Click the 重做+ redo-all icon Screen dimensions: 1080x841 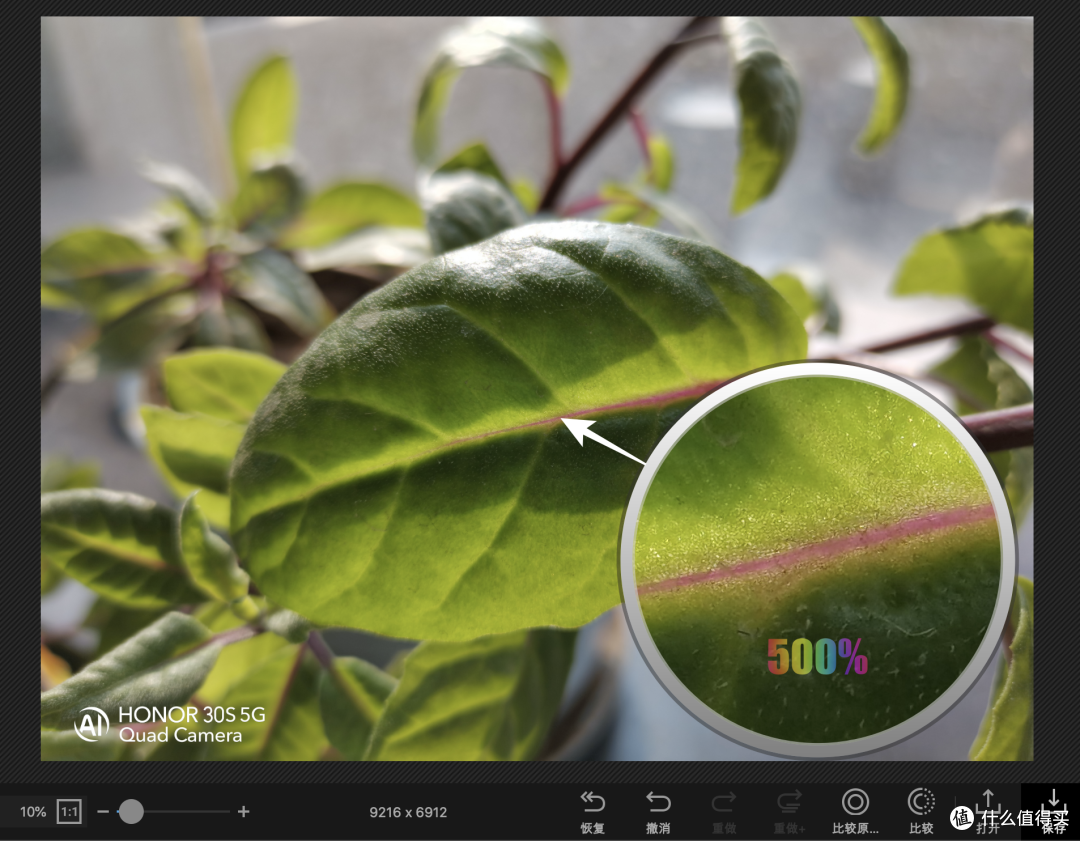click(789, 802)
